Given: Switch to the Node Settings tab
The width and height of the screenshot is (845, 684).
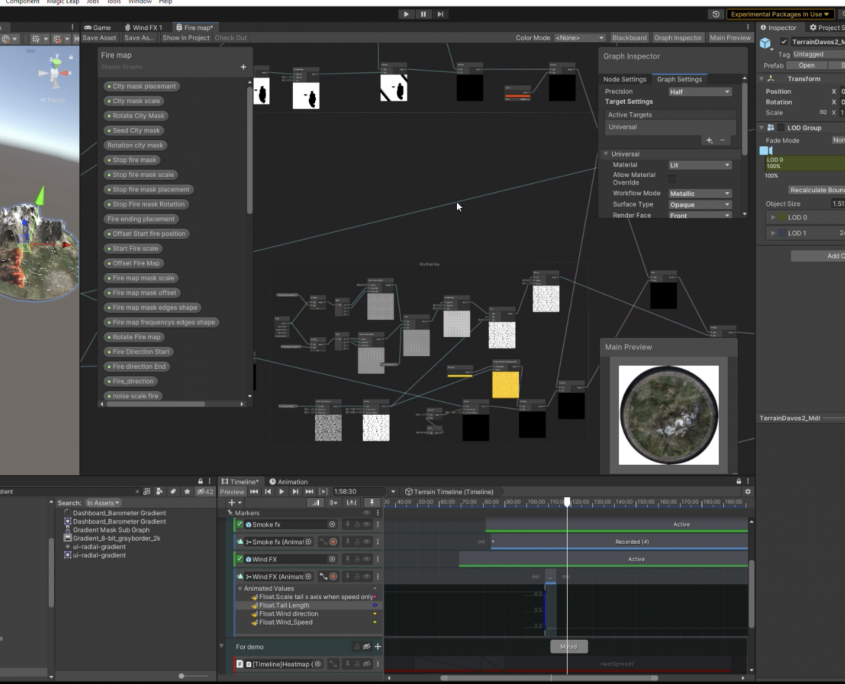Looking at the screenshot, I should click(625, 79).
